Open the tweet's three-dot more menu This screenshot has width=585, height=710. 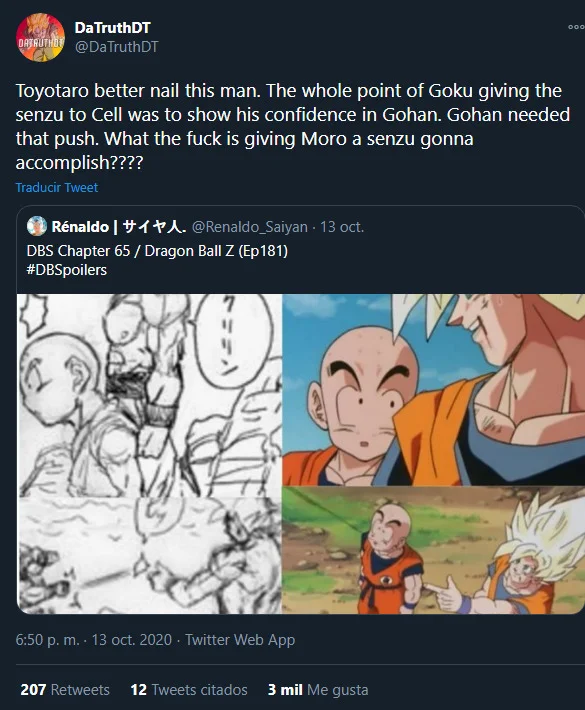pos(576,27)
